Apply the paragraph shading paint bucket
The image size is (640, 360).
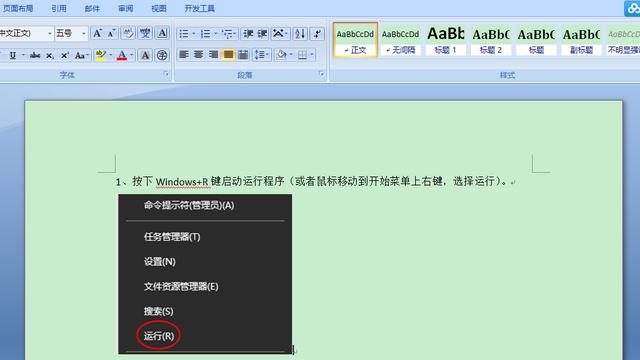click(281, 55)
